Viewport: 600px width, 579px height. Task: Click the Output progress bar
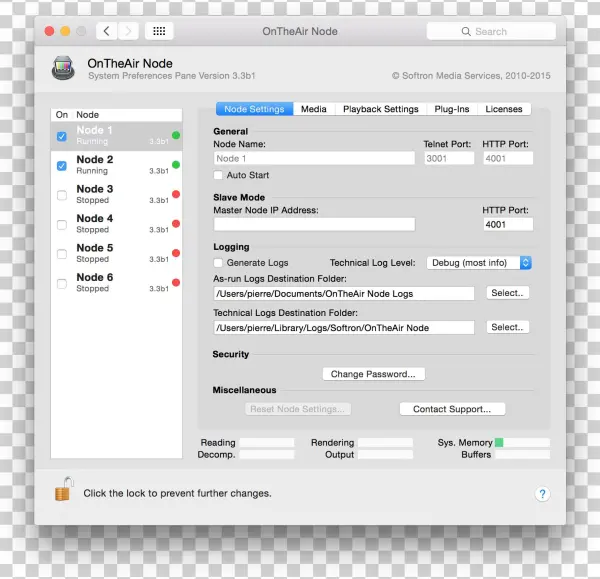tap(385, 455)
